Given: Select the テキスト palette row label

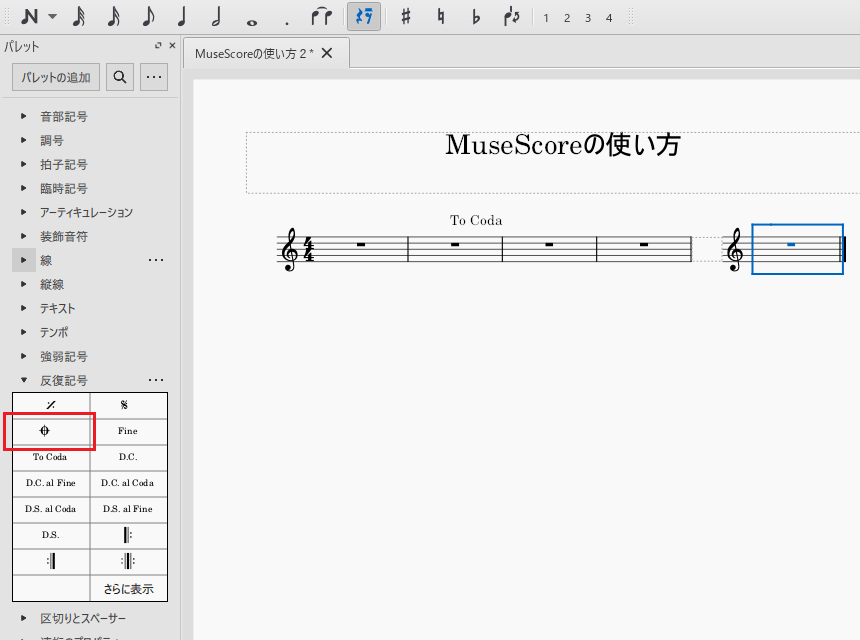Looking at the screenshot, I should click(57, 308).
